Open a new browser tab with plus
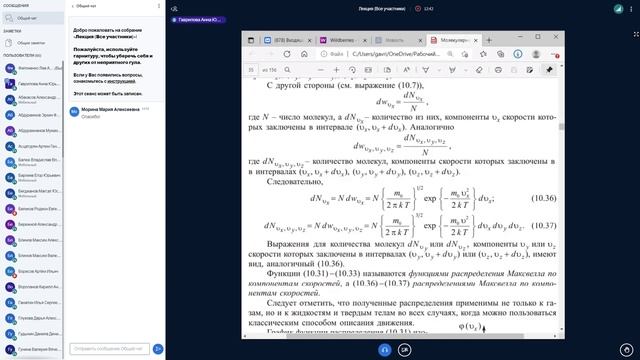Image resolution: width=640 pixels, height=360 pixels. pyautogui.click(x=489, y=40)
